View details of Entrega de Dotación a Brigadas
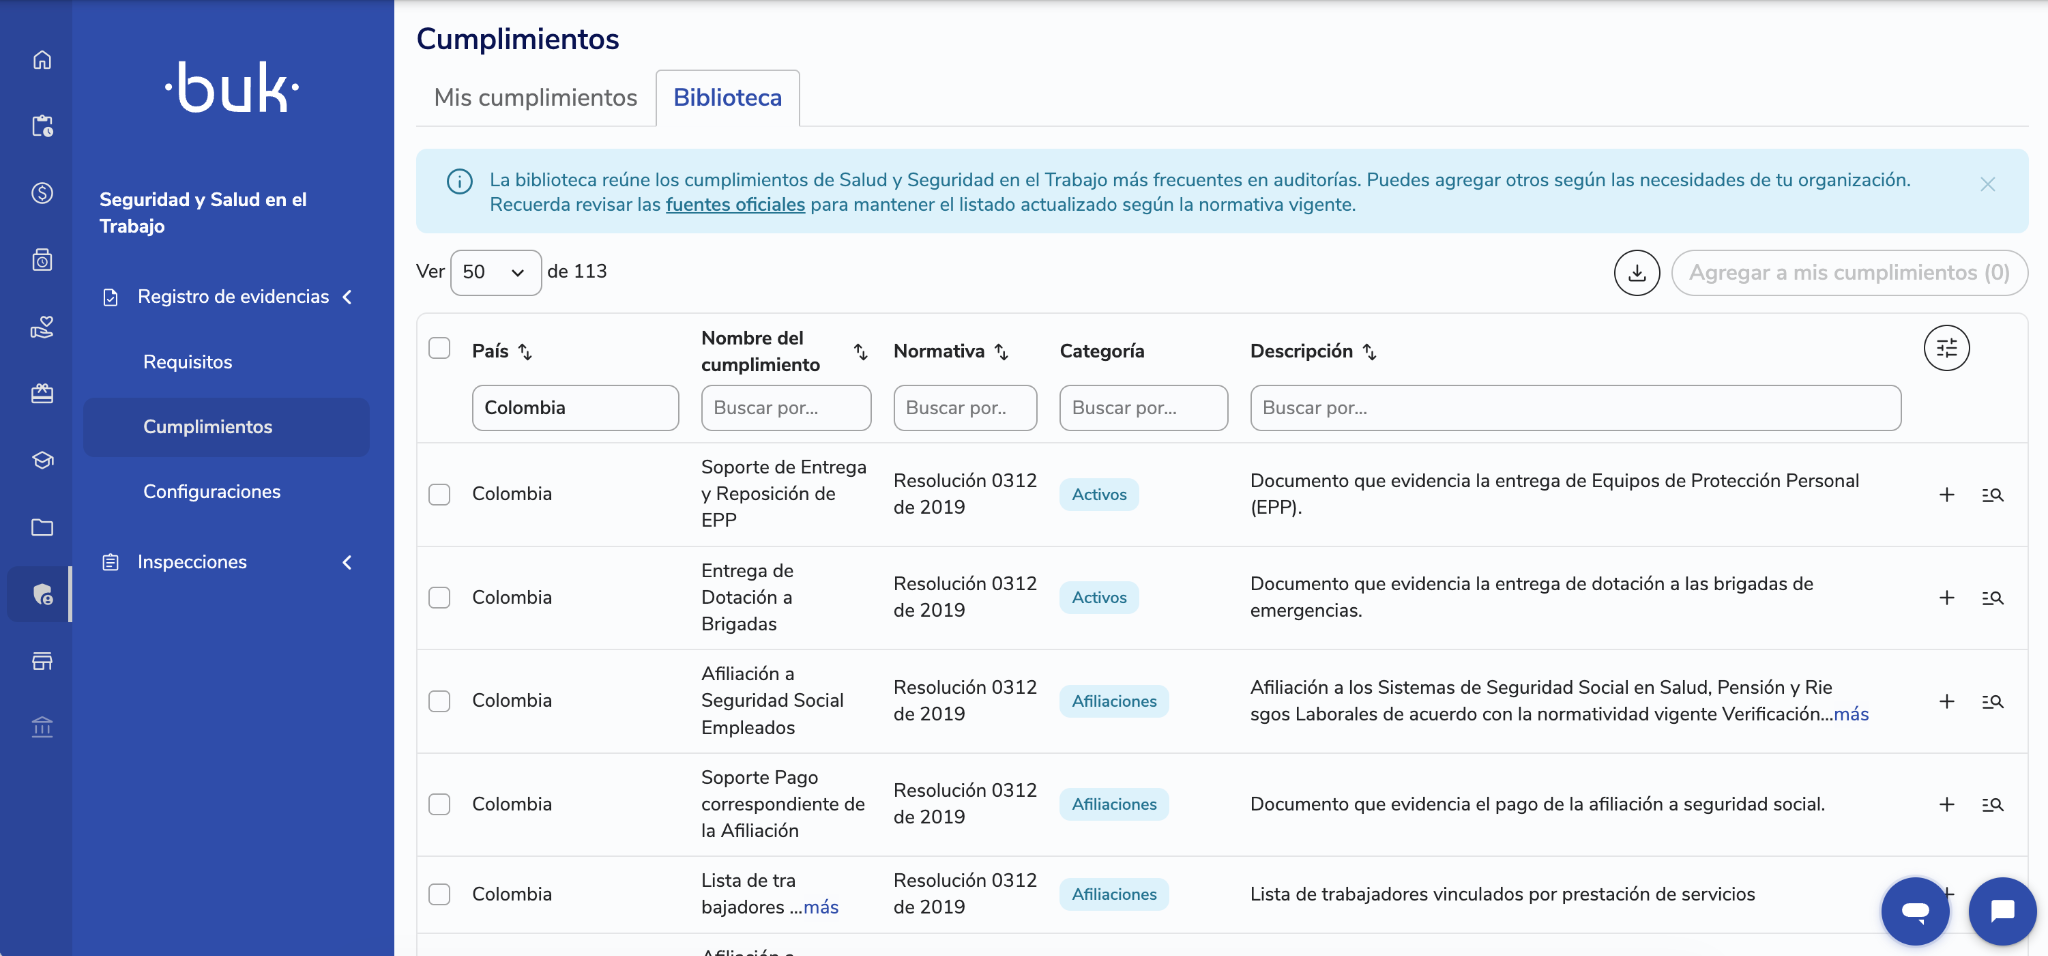The width and height of the screenshot is (2048, 956). [x=1993, y=598]
